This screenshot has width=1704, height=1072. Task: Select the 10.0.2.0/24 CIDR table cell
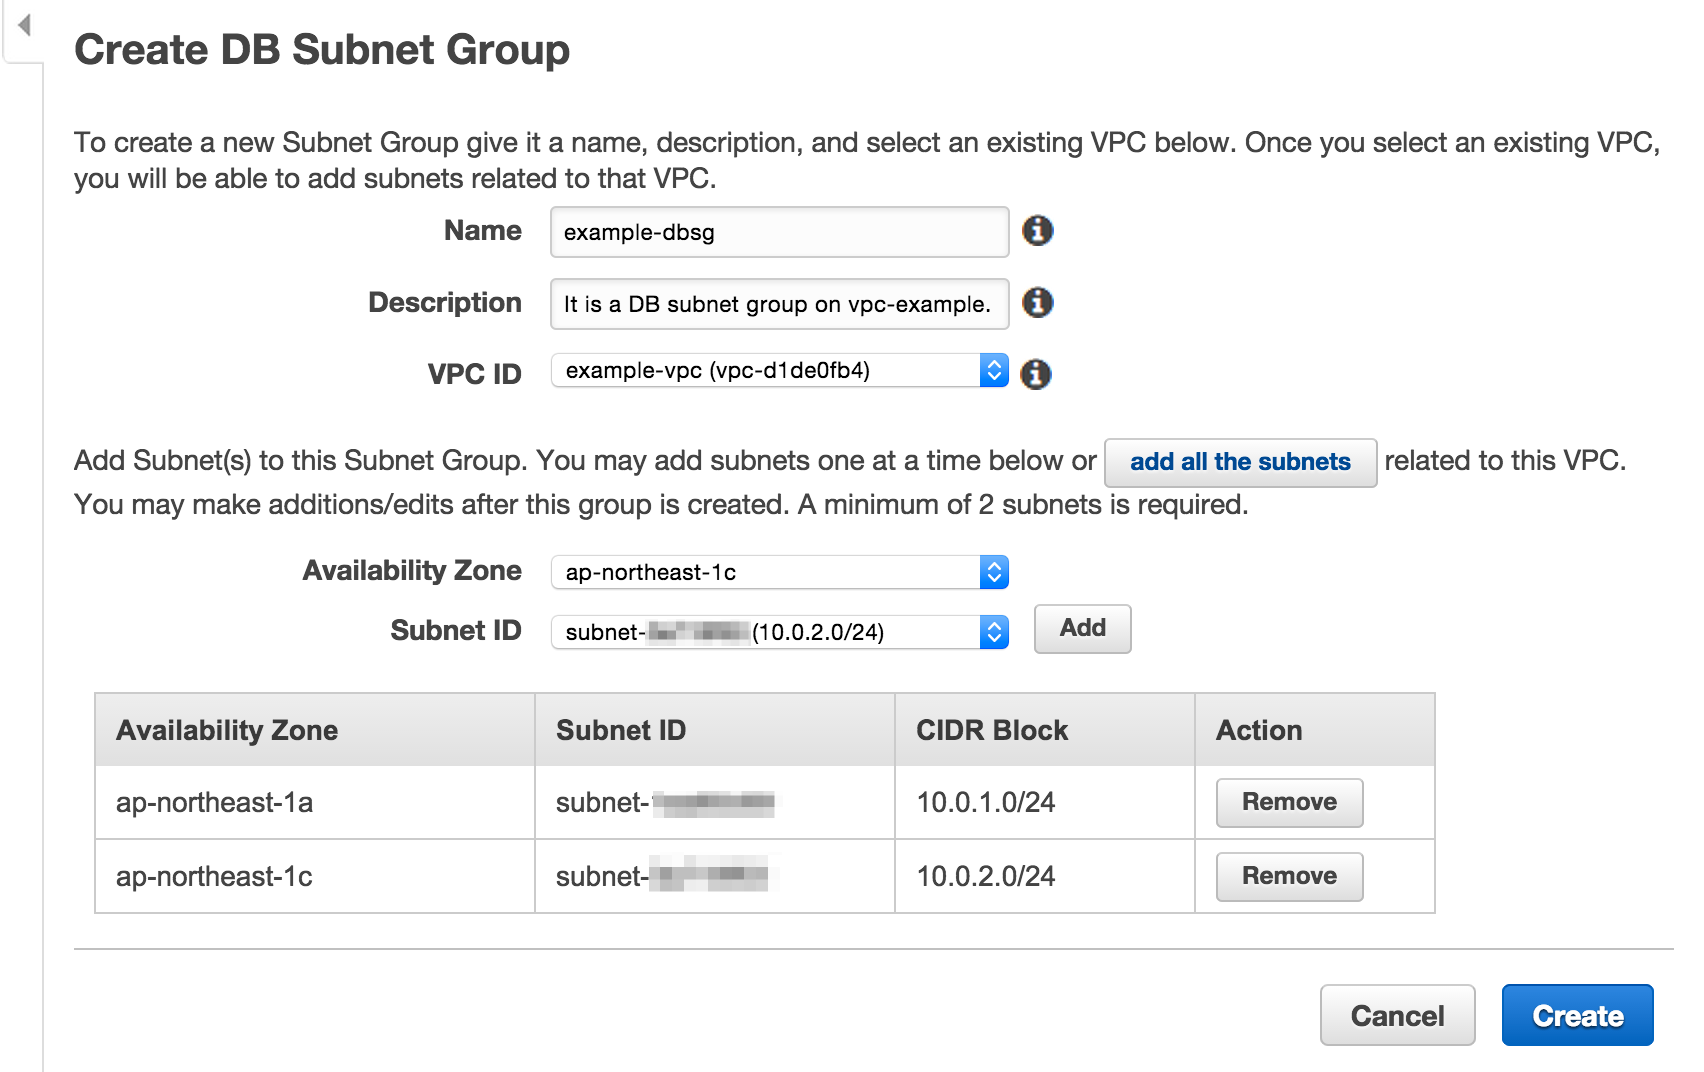pyautogui.click(x=986, y=877)
